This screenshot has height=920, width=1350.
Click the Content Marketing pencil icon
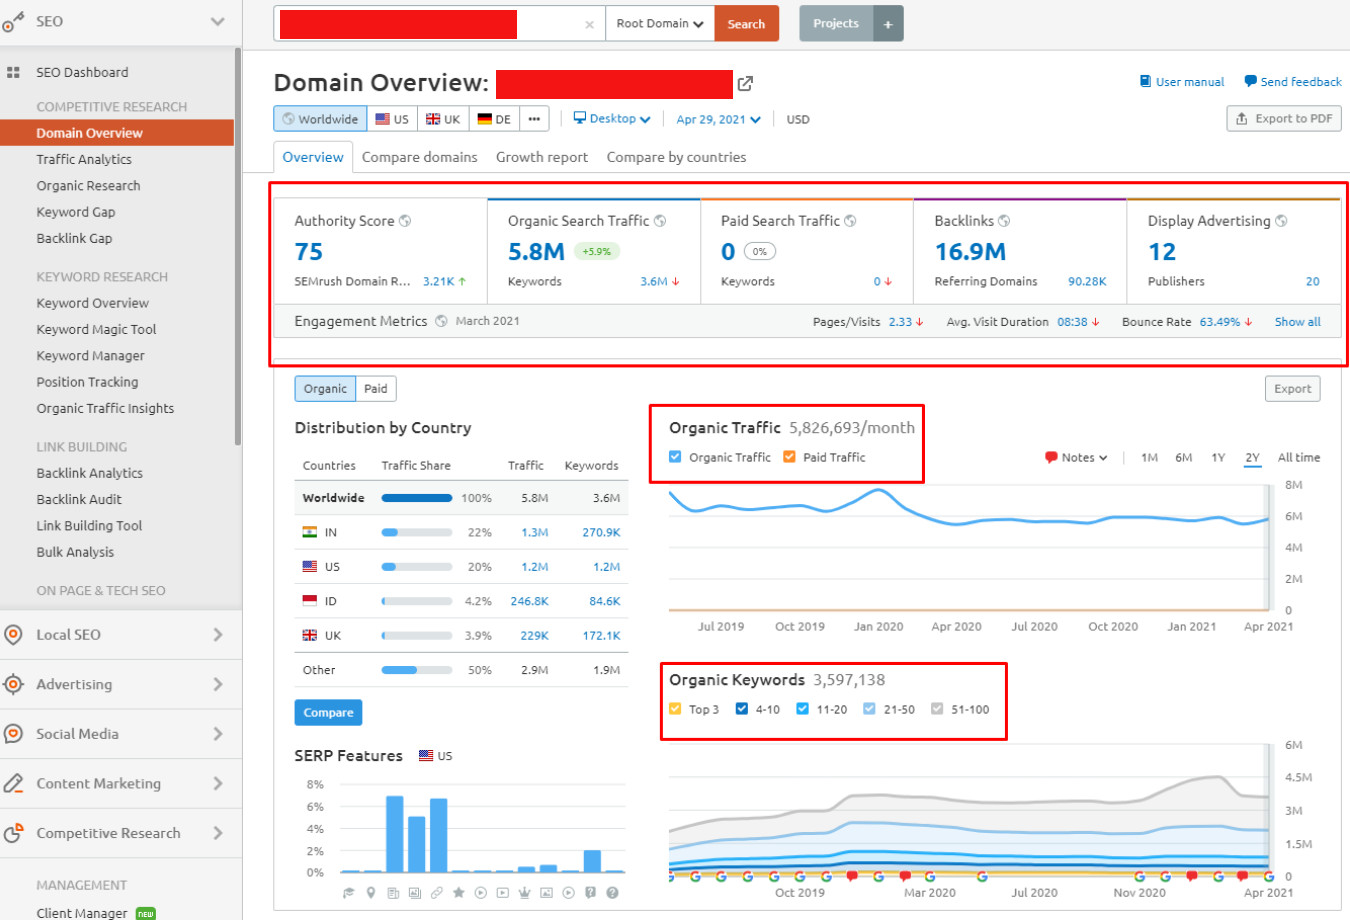(x=13, y=783)
